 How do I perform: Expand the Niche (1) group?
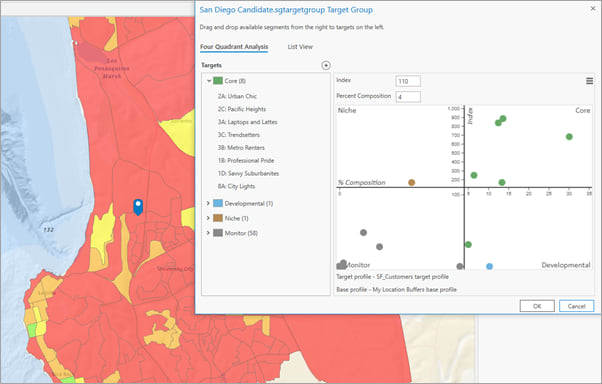(x=208, y=218)
